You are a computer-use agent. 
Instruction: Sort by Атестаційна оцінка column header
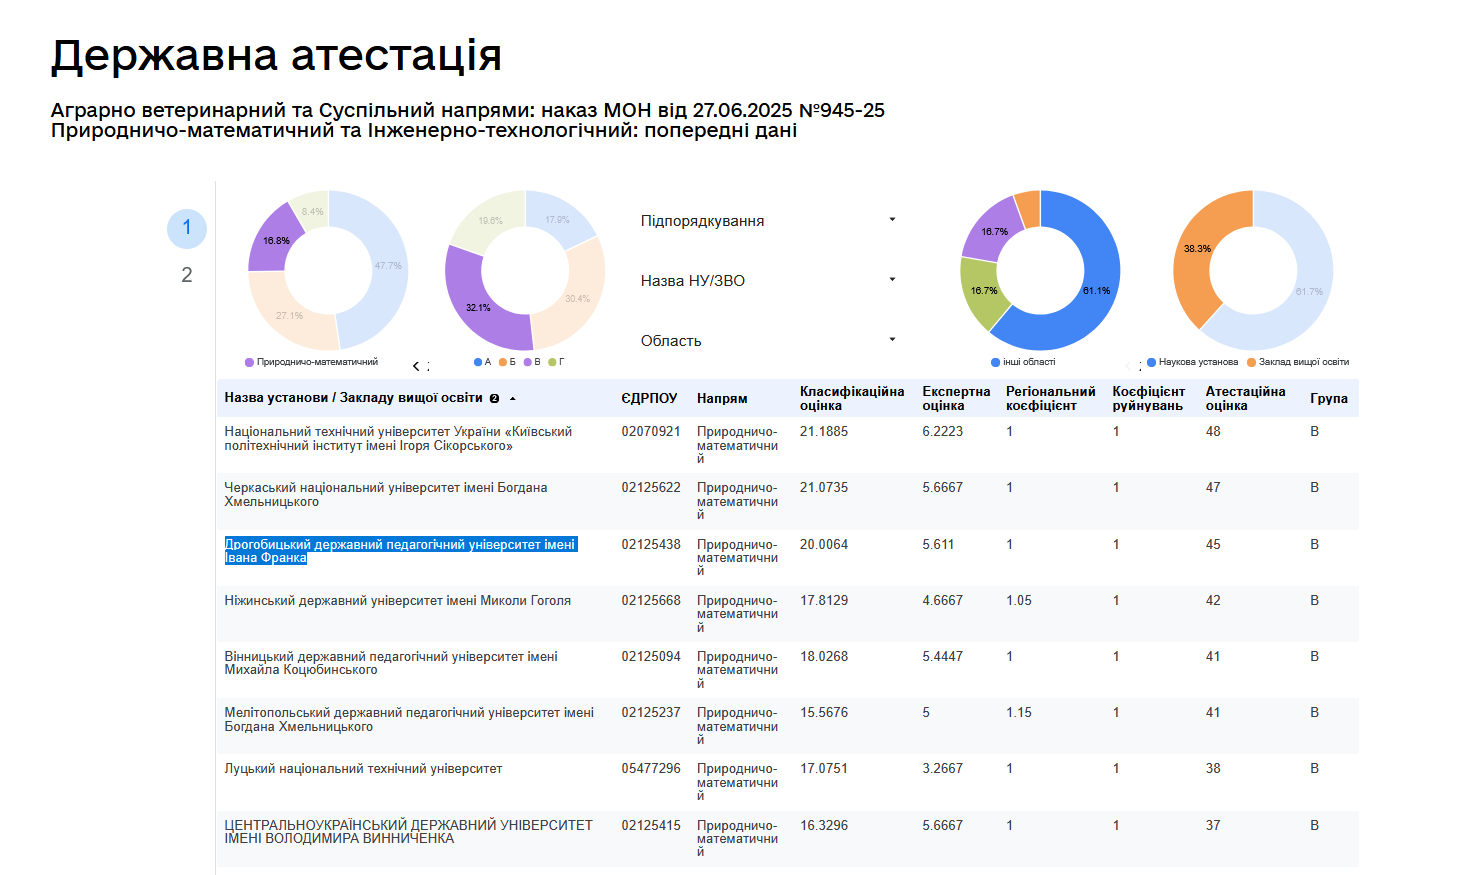point(1244,398)
